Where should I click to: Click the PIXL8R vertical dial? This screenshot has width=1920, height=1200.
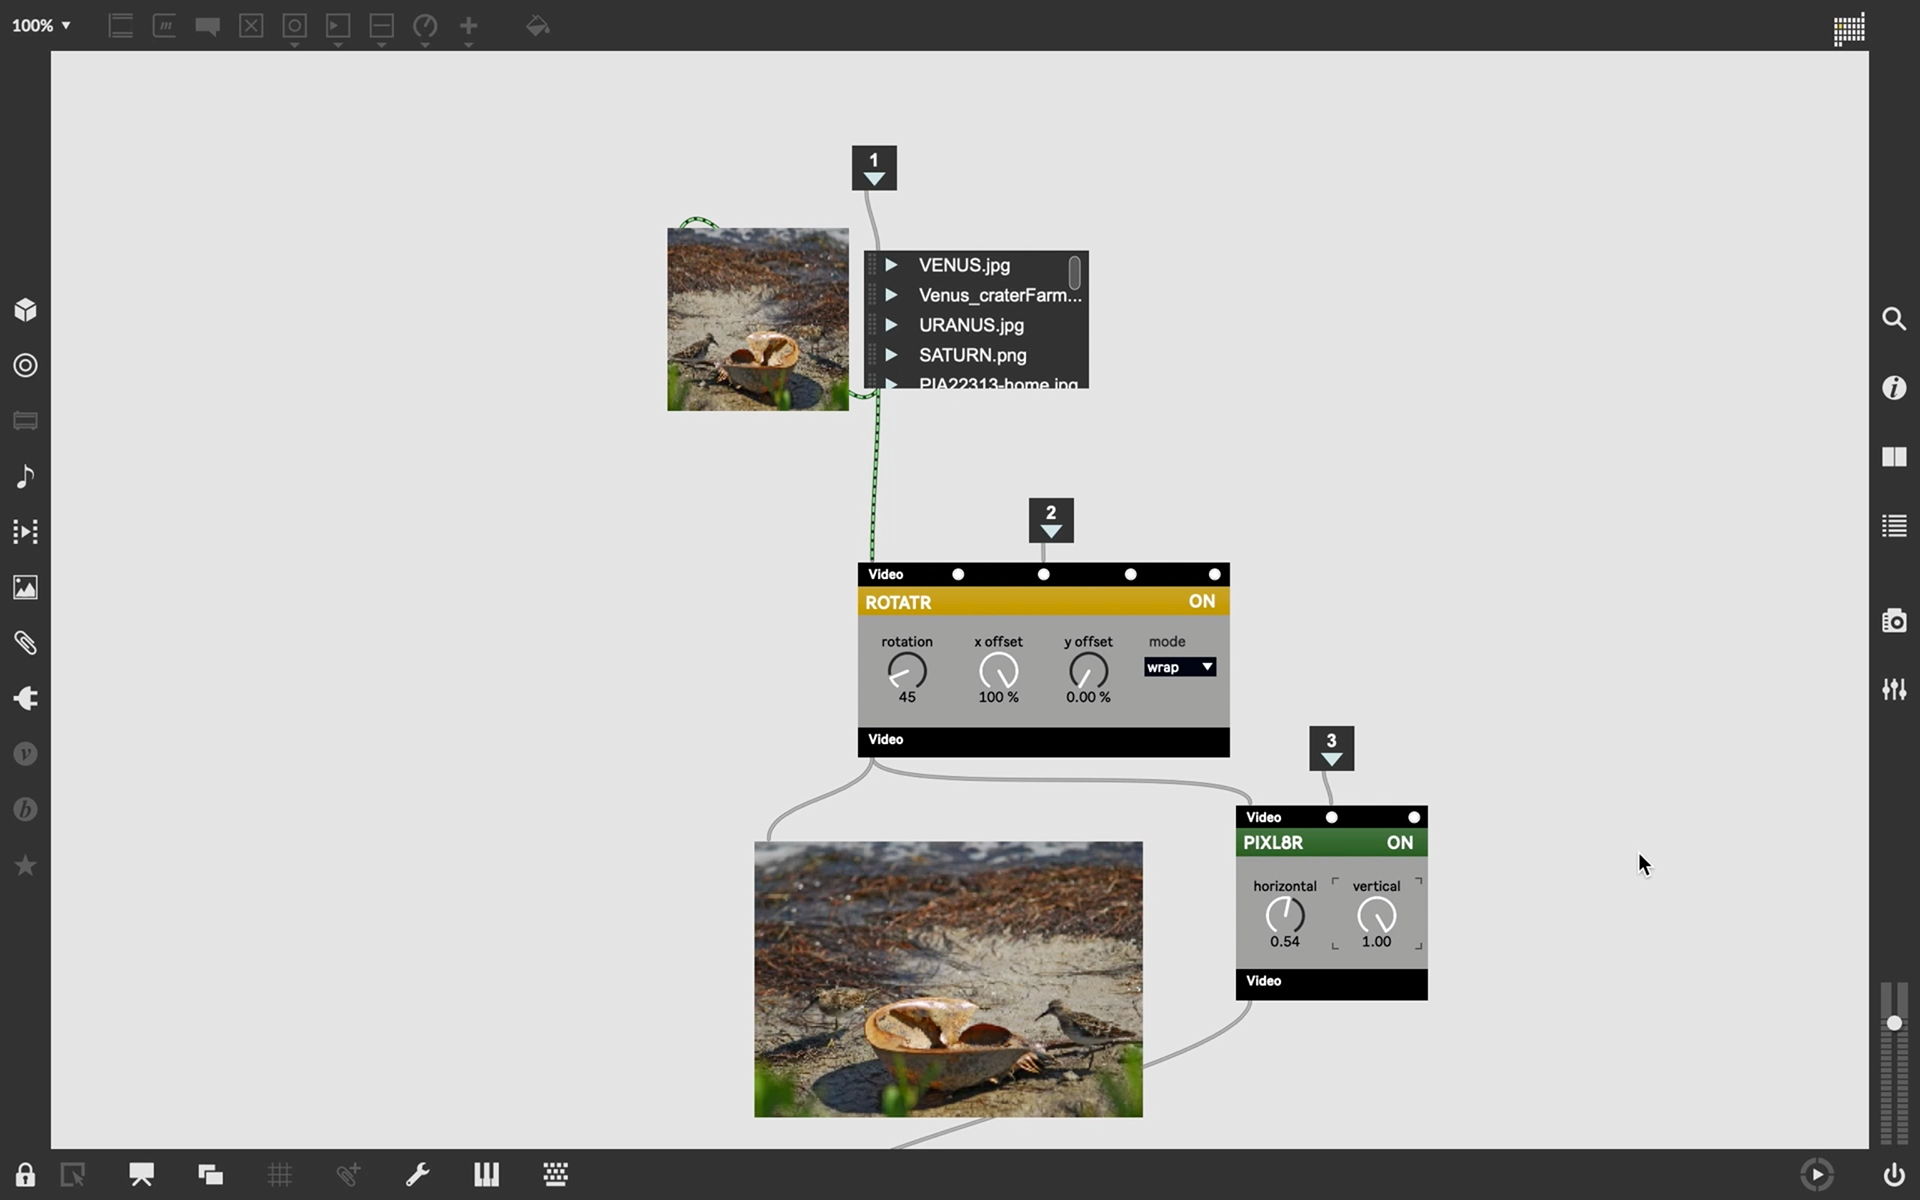coord(1376,915)
